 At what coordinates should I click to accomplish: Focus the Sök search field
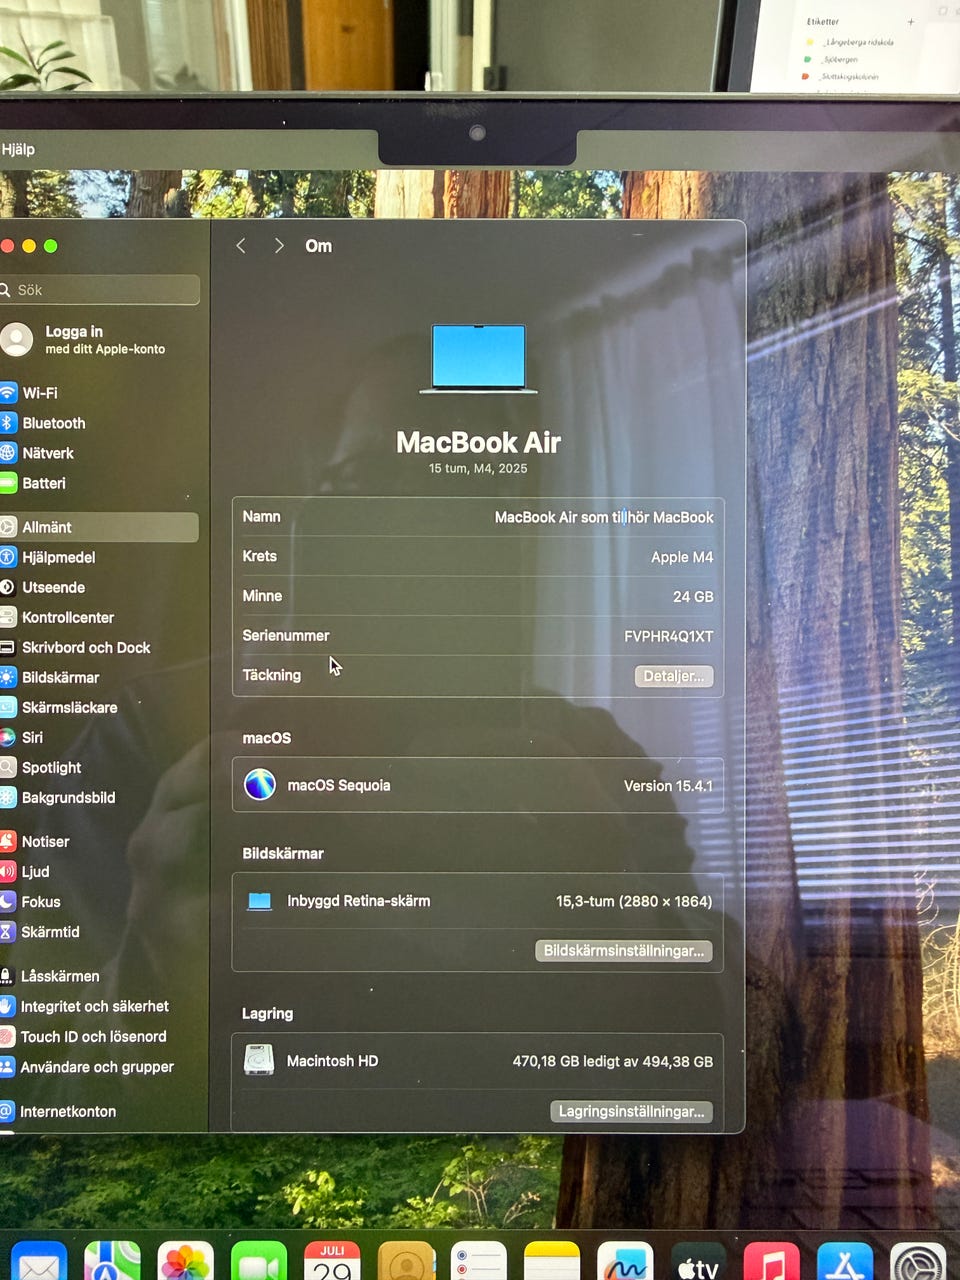click(99, 290)
